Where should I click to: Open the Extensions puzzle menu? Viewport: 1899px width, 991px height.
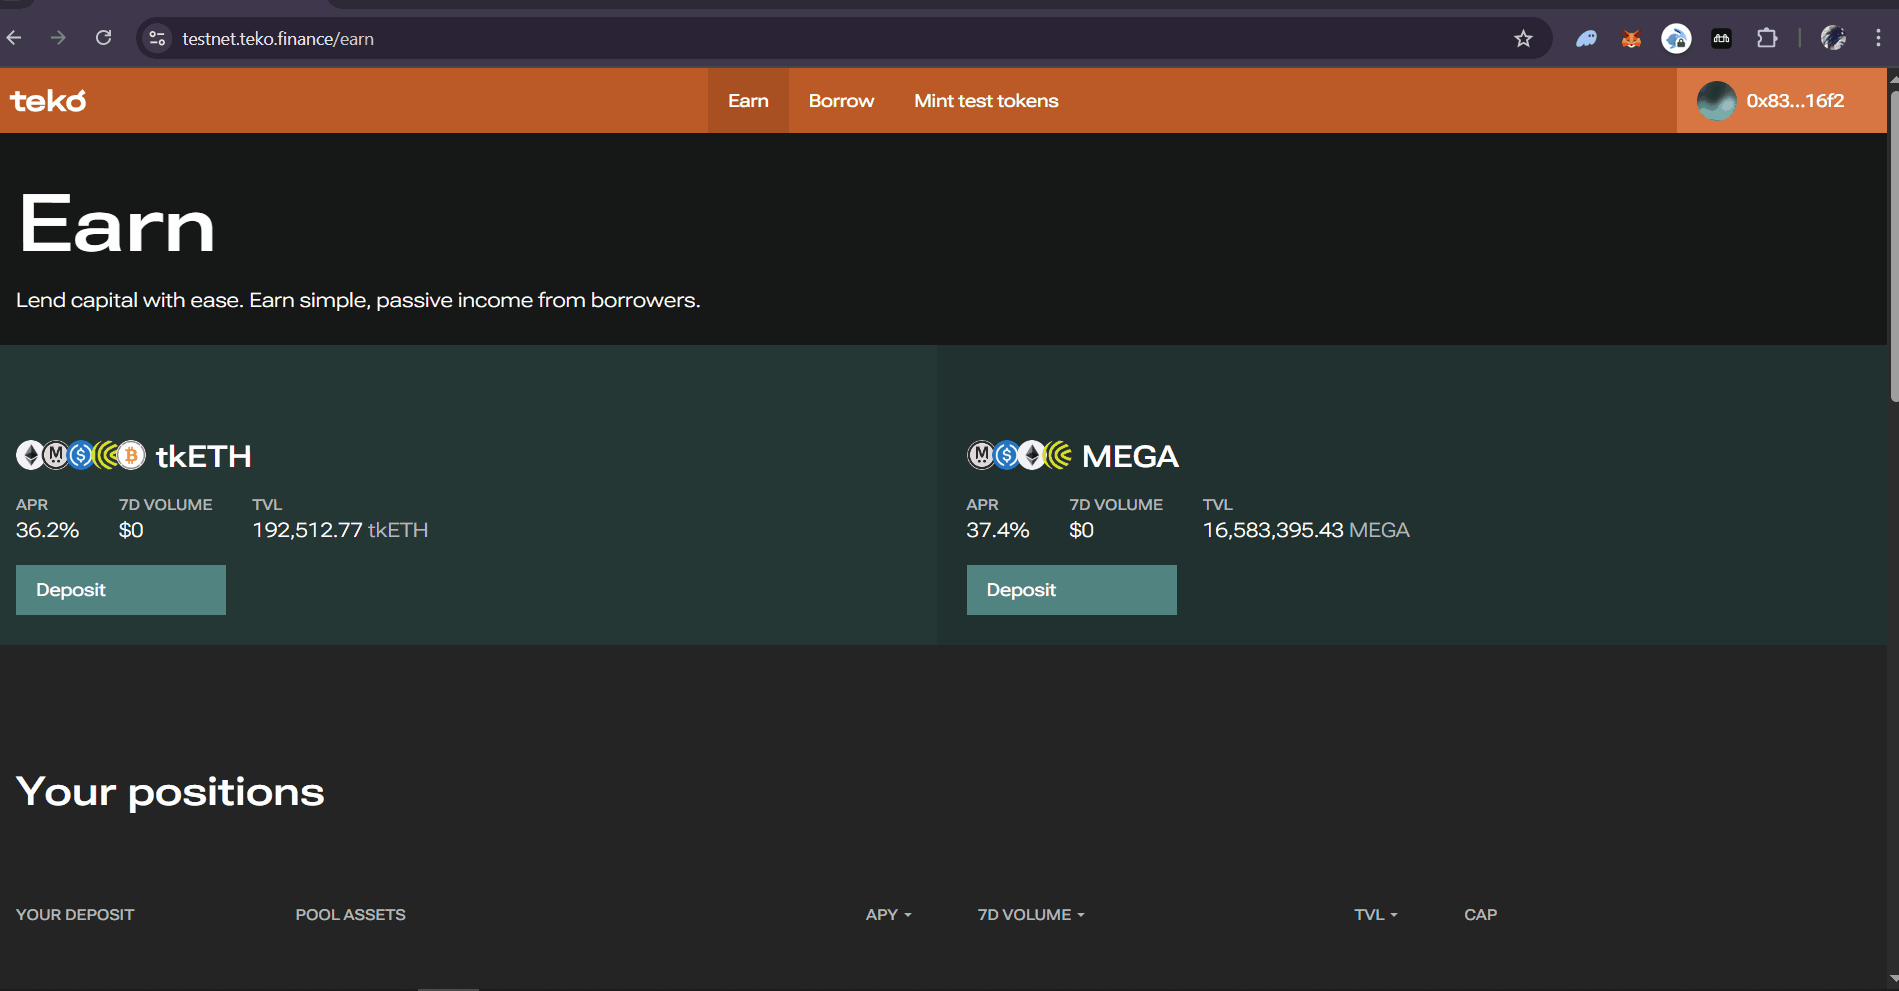1767,38
